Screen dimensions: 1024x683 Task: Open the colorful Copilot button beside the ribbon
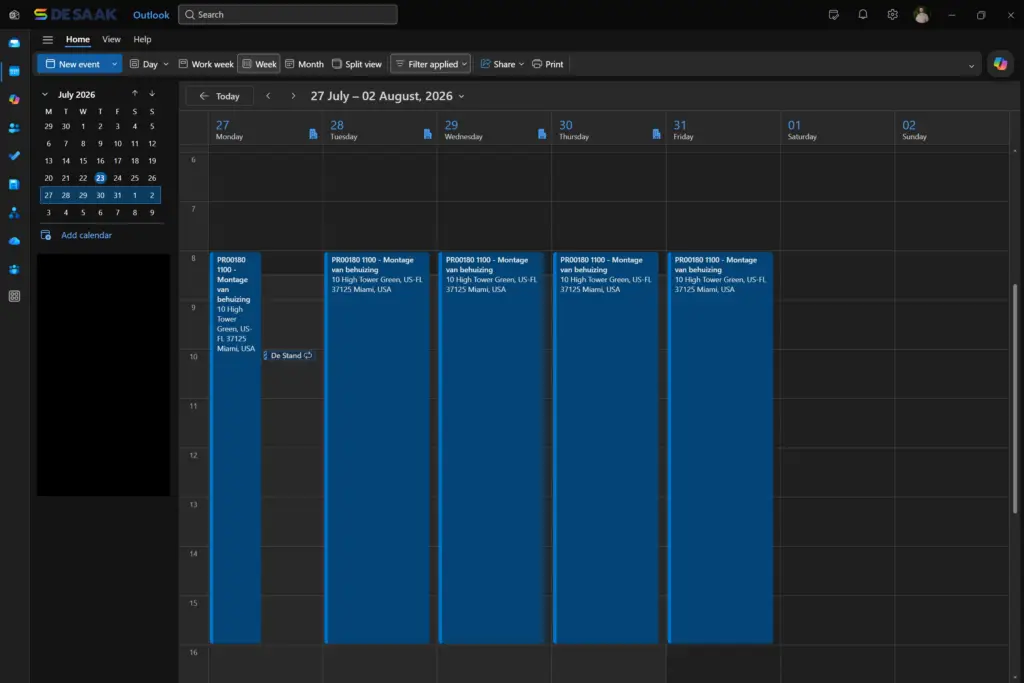[x=1000, y=64]
